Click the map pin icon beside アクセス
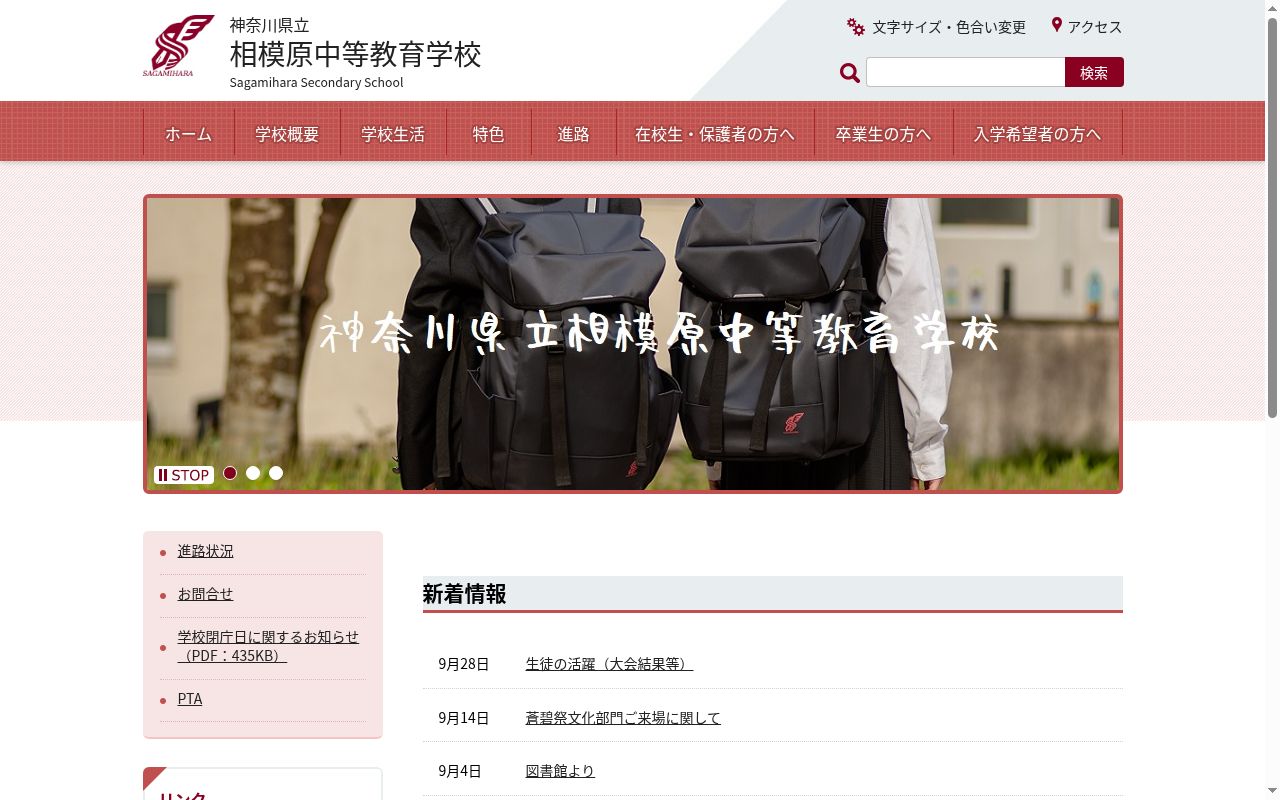This screenshot has width=1280, height=800. 1056,25
